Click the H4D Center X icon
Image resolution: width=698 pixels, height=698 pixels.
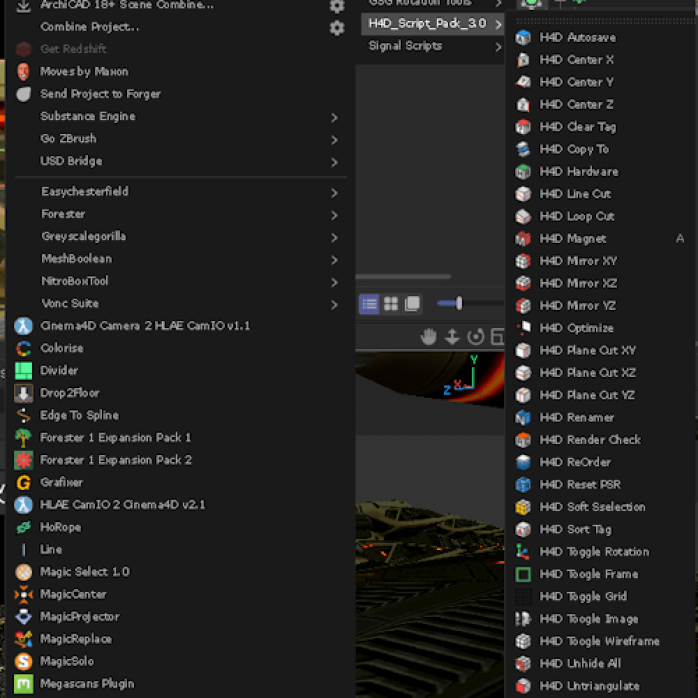(x=523, y=60)
